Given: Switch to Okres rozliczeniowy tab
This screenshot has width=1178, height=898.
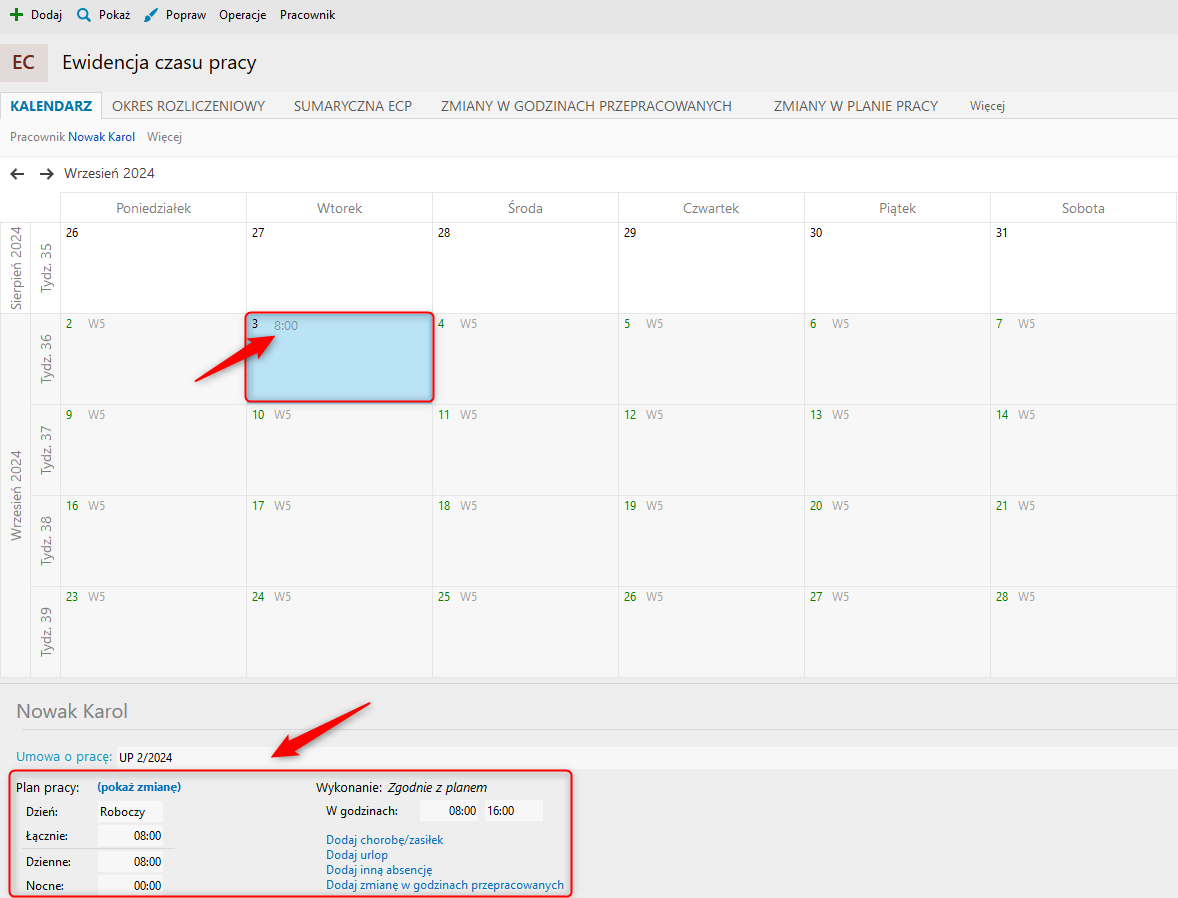Looking at the screenshot, I should coord(188,106).
